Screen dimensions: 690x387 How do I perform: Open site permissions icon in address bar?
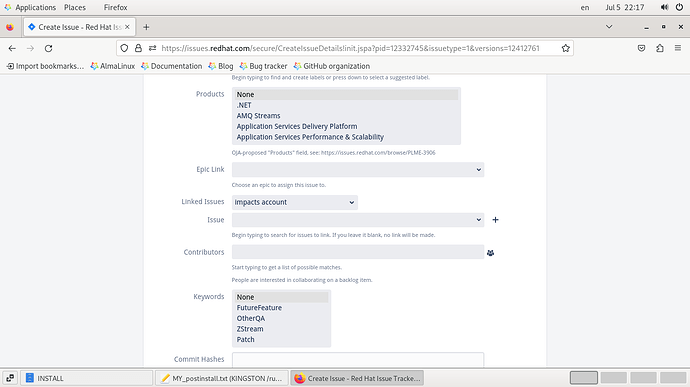coord(152,48)
